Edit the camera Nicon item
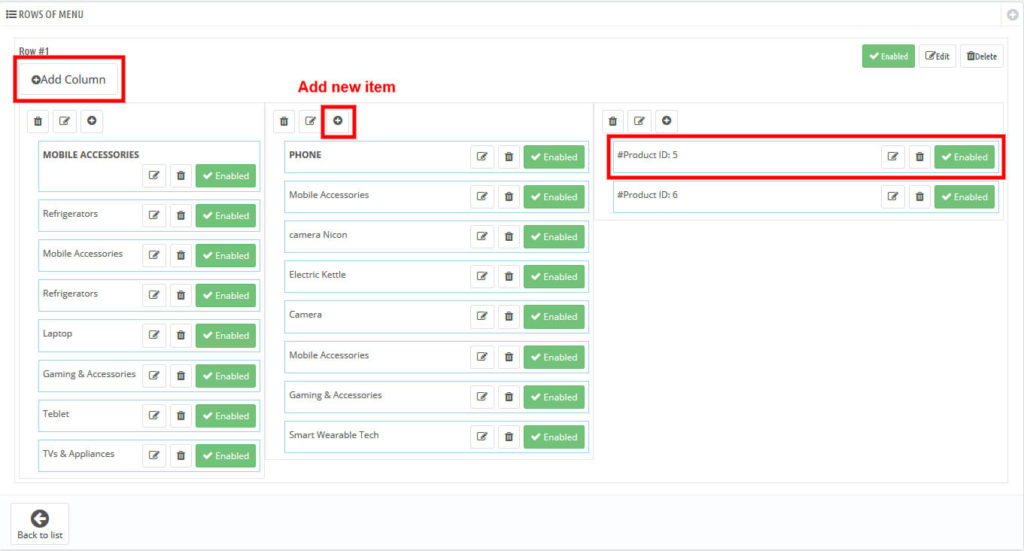This screenshot has width=1024, height=551. coord(483,237)
